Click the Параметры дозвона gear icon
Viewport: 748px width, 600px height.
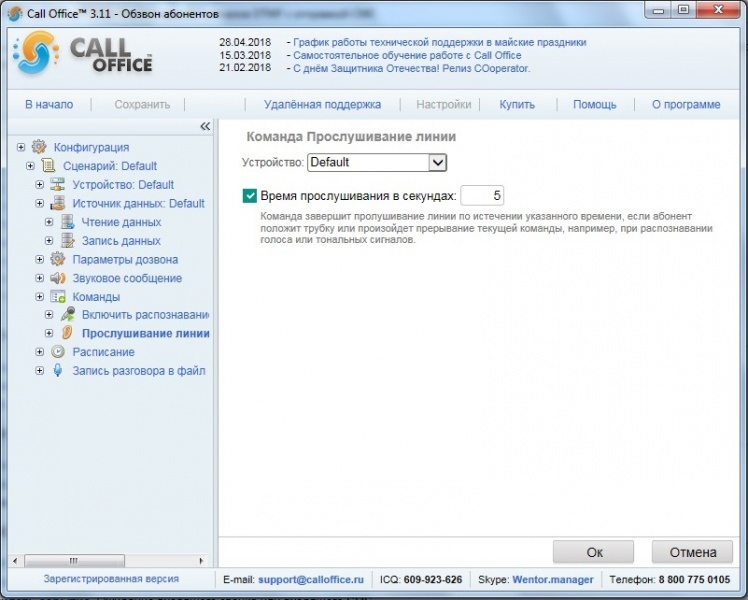point(58,259)
